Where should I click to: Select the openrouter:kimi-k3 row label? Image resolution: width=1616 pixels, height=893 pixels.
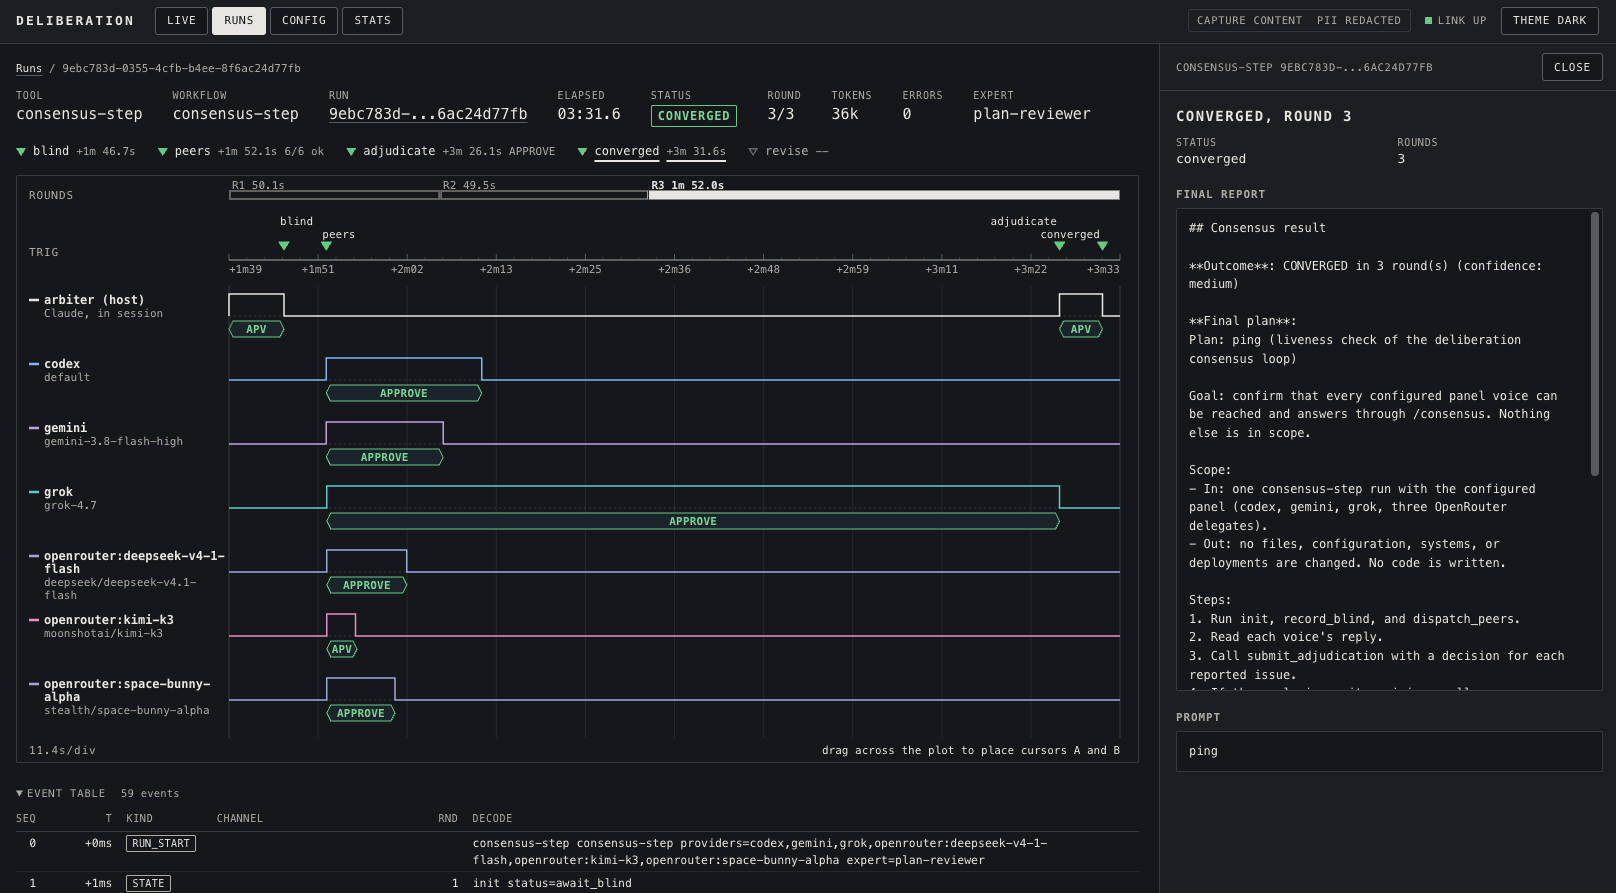(109, 620)
